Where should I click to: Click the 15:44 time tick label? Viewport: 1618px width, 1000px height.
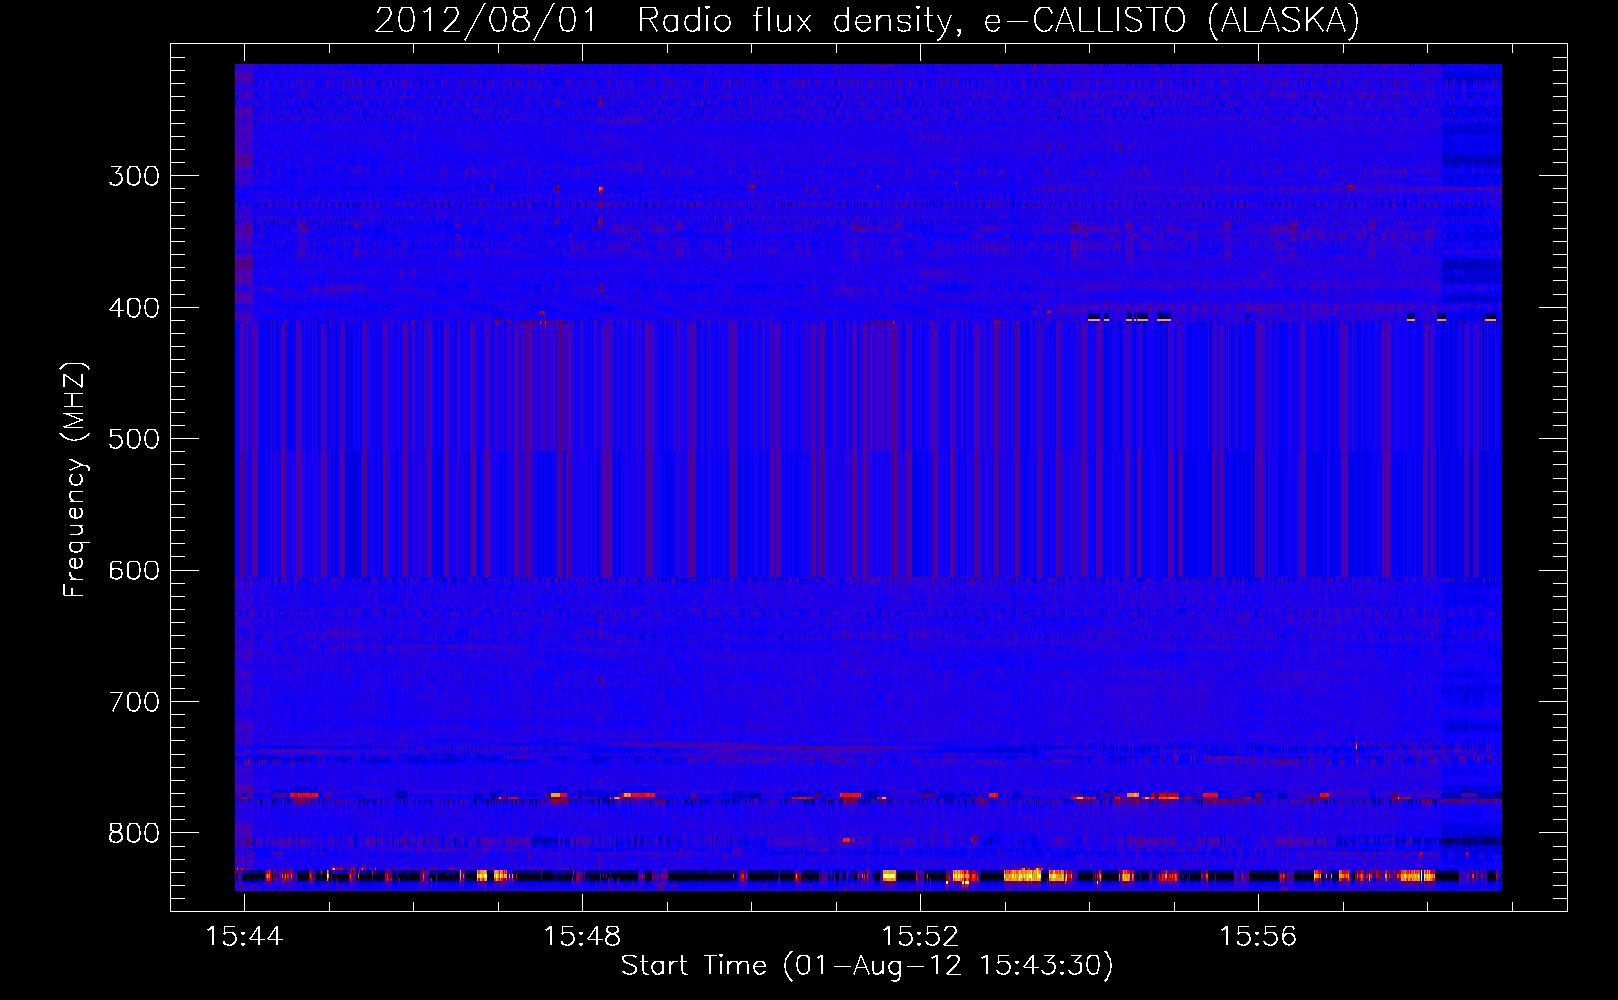click(244, 937)
